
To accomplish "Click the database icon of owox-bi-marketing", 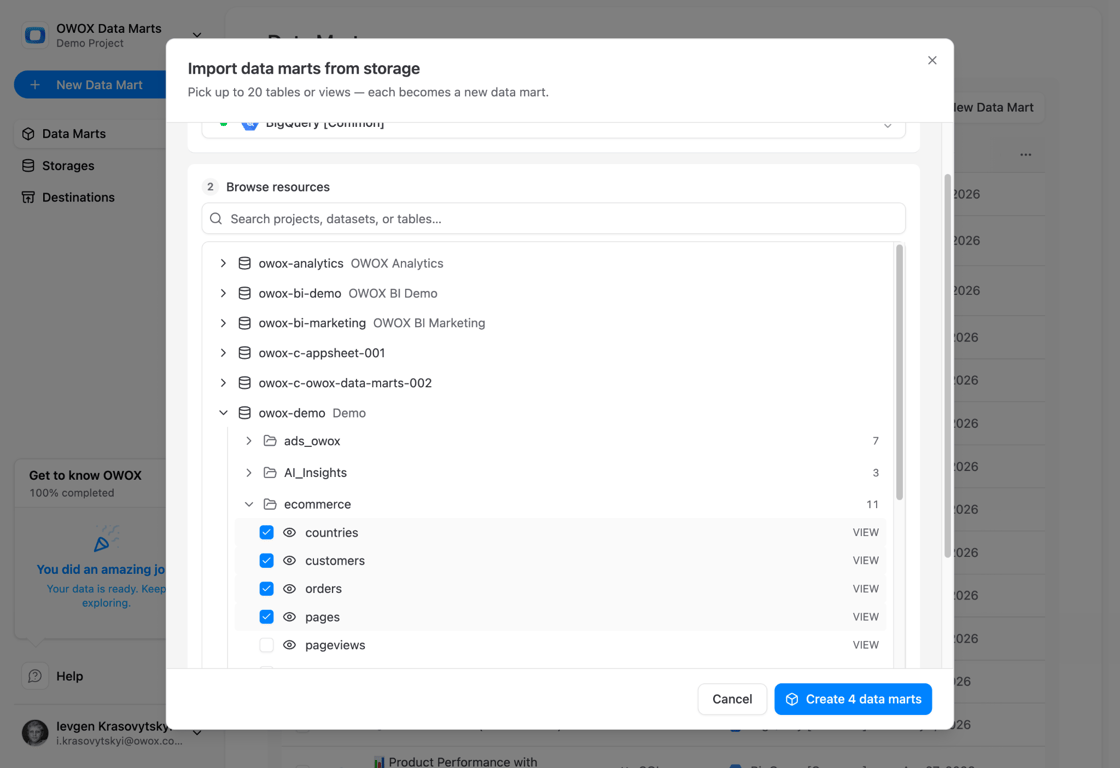I will tap(244, 323).
